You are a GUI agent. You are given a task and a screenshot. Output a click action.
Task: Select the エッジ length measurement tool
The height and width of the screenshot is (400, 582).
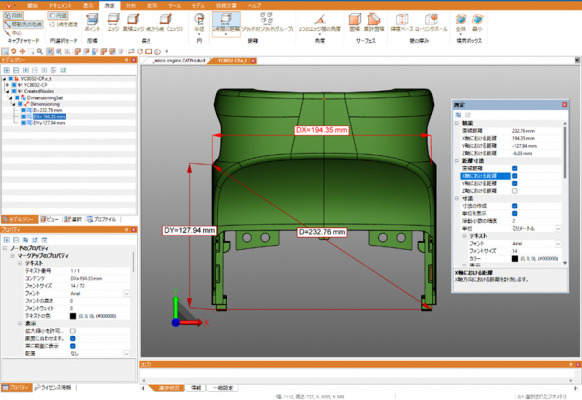[x=113, y=23]
